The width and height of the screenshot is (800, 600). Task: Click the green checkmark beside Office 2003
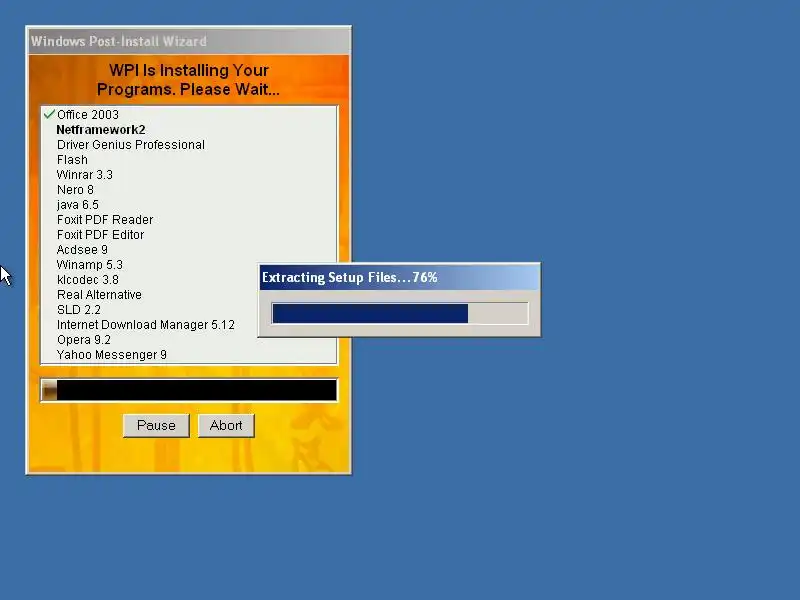coord(49,114)
